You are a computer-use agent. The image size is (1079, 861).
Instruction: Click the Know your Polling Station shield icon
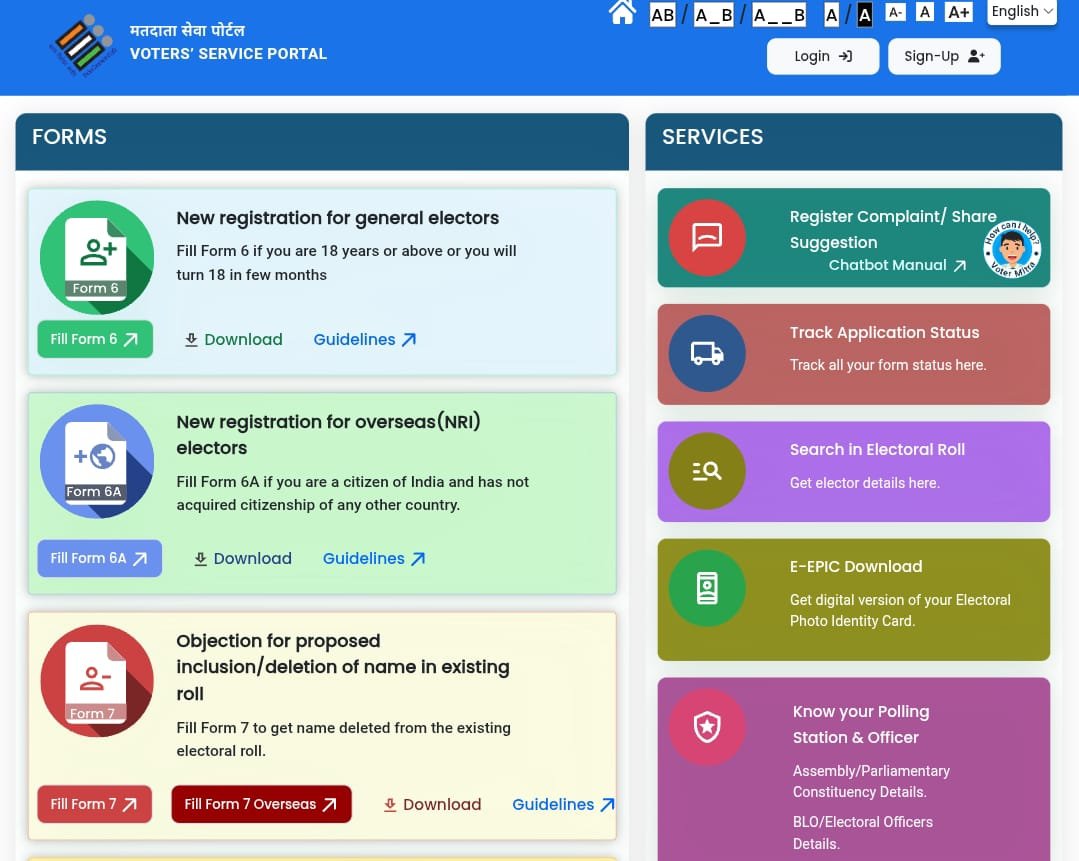pos(707,727)
